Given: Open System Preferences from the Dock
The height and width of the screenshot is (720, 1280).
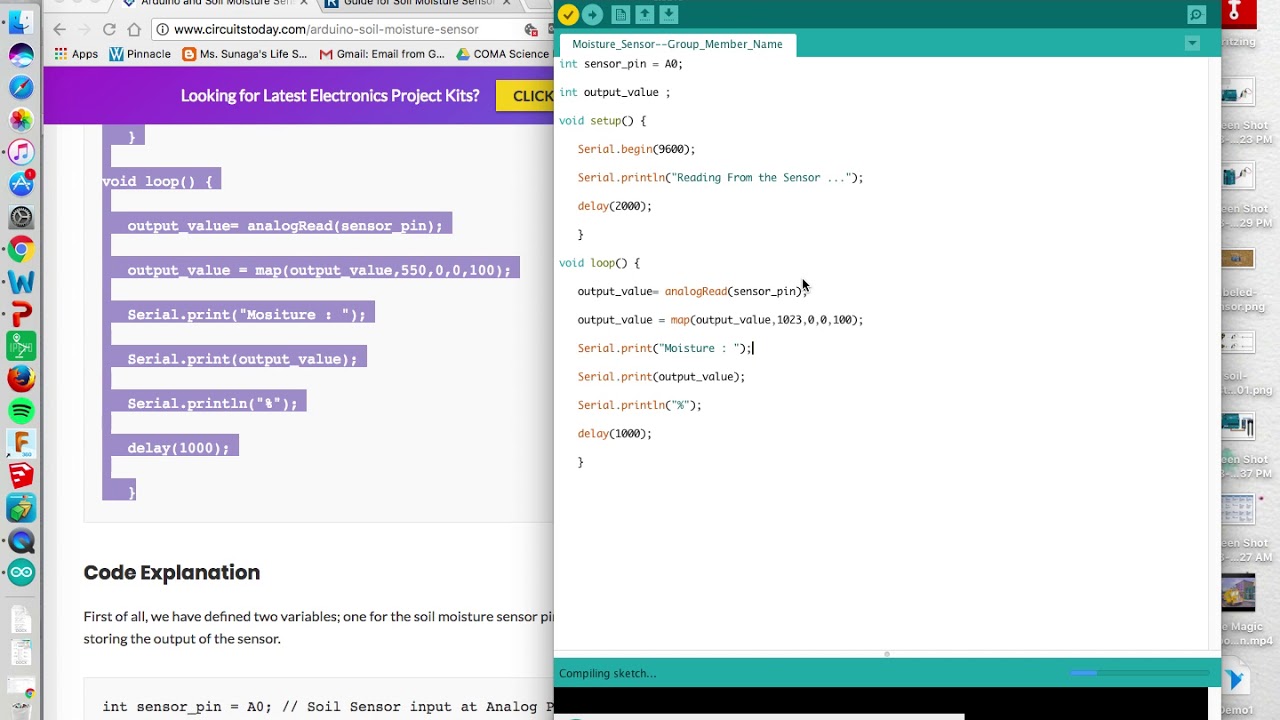Looking at the screenshot, I should [x=21, y=217].
